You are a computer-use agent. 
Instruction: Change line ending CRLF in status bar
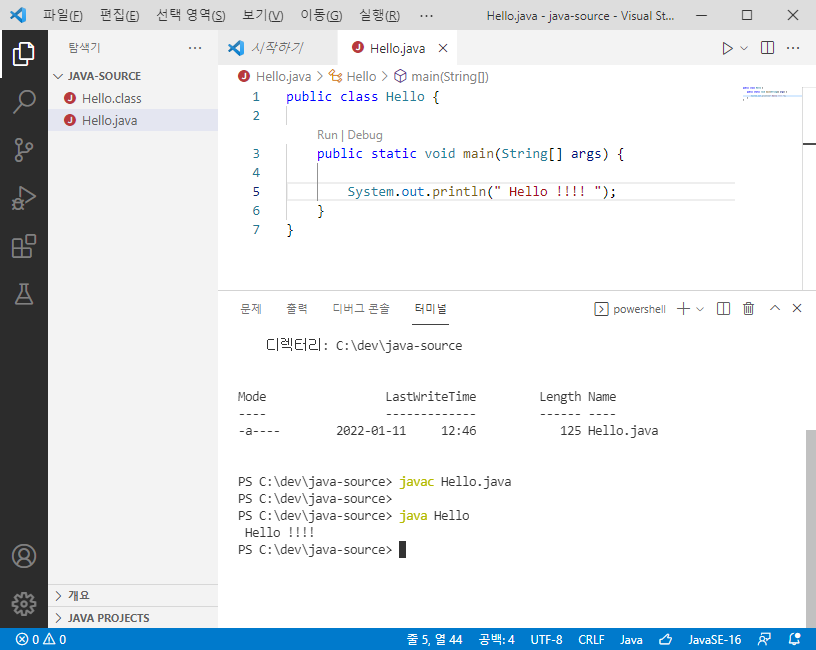(591, 639)
